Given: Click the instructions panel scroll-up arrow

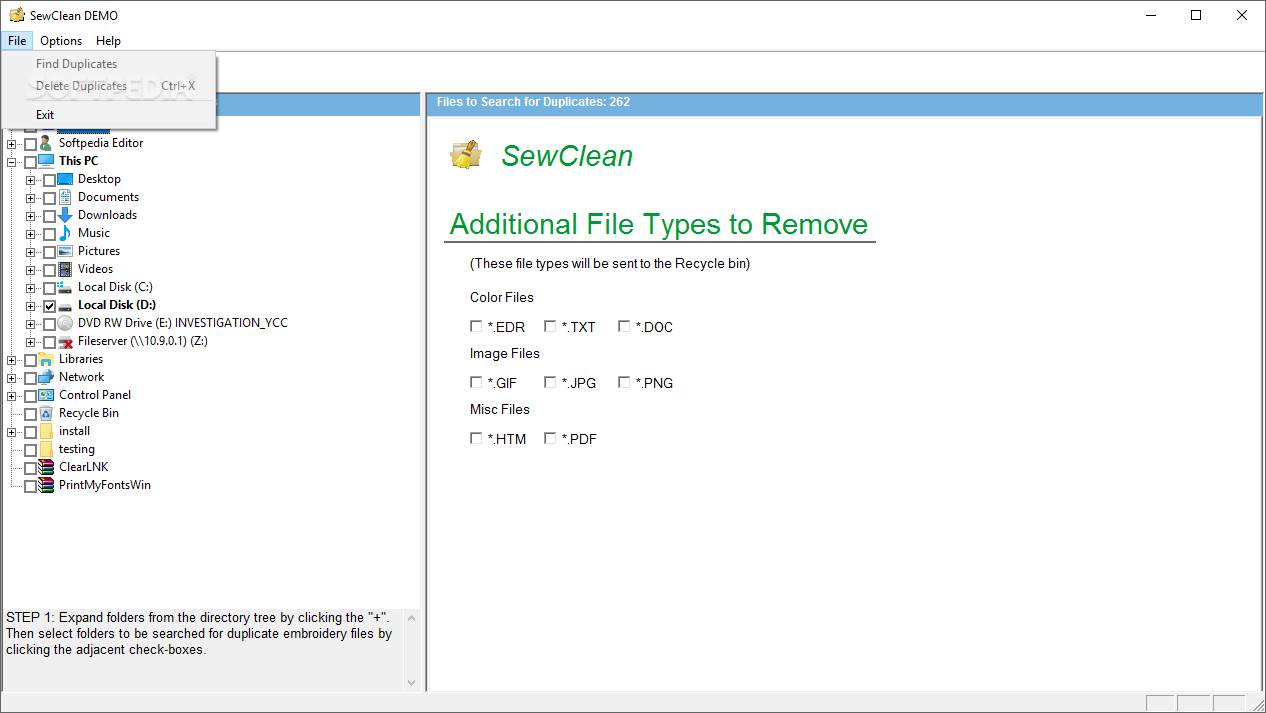Looking at the screenshot, I should coord(411,616).
